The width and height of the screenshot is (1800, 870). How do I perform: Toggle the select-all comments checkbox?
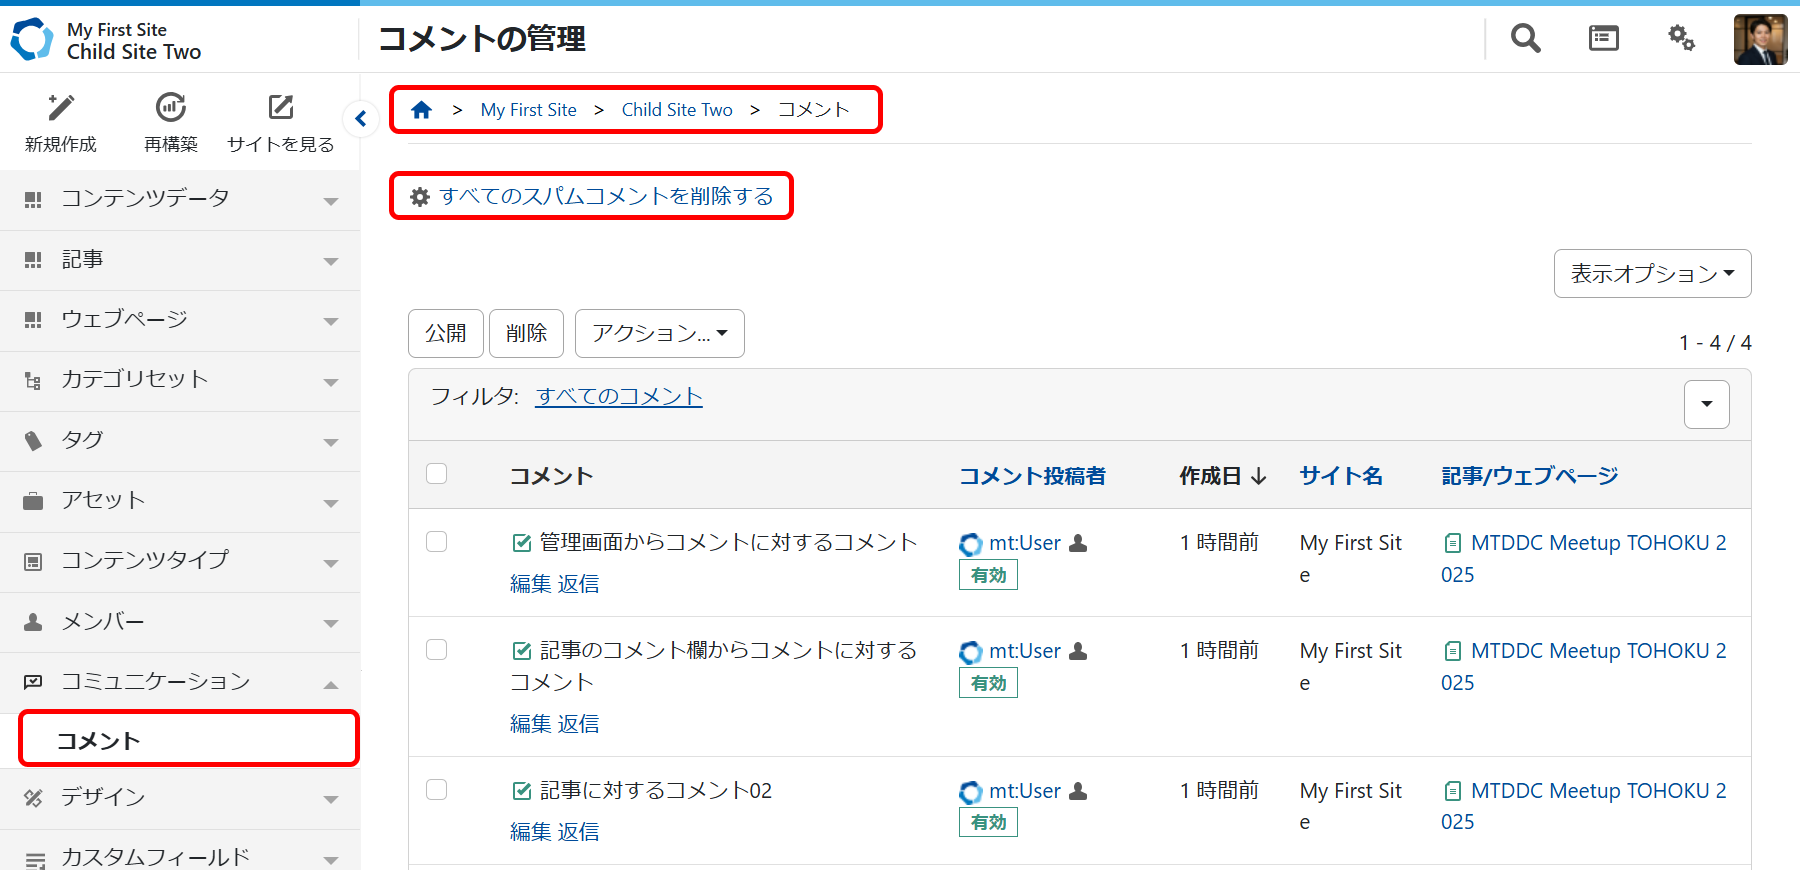437,474
